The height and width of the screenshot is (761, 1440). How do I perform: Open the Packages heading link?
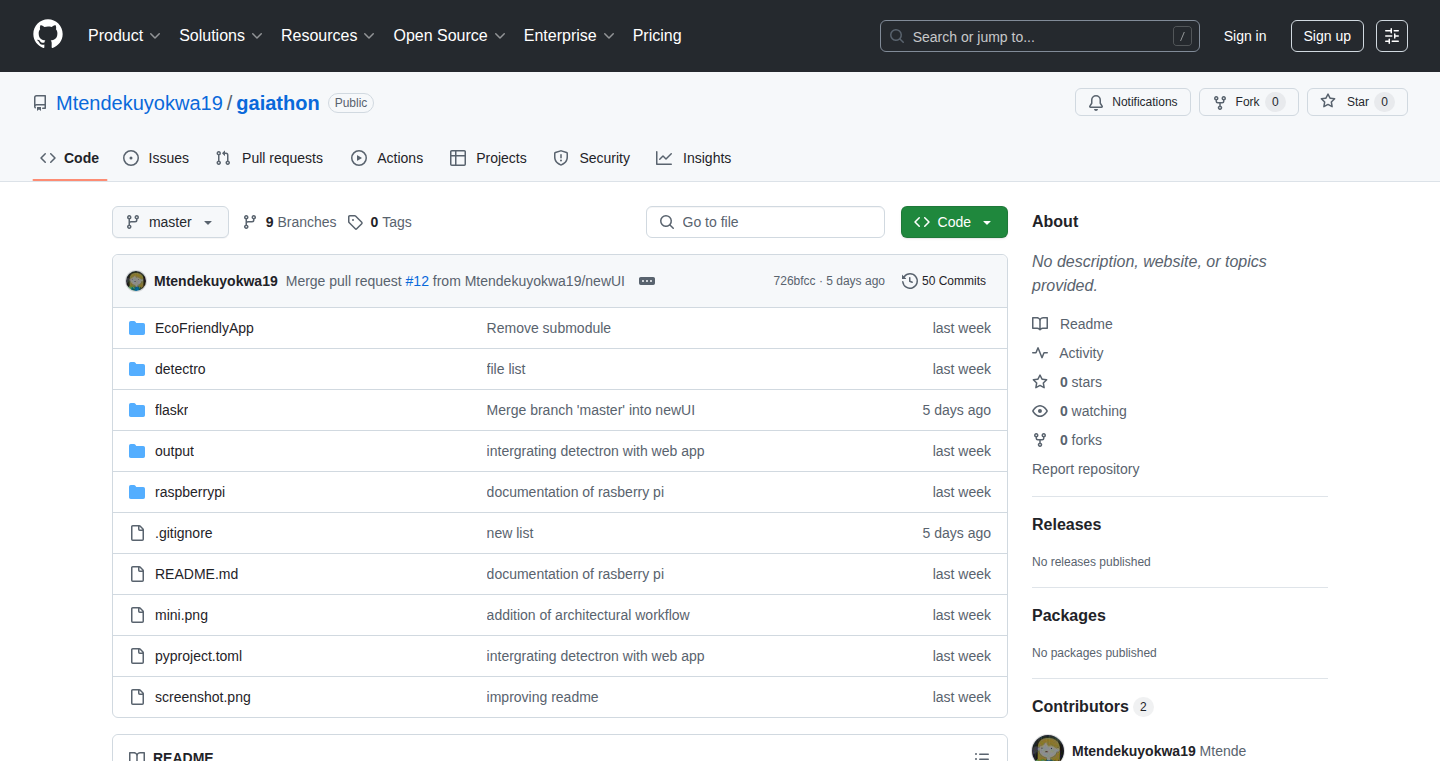(1069, 615)
